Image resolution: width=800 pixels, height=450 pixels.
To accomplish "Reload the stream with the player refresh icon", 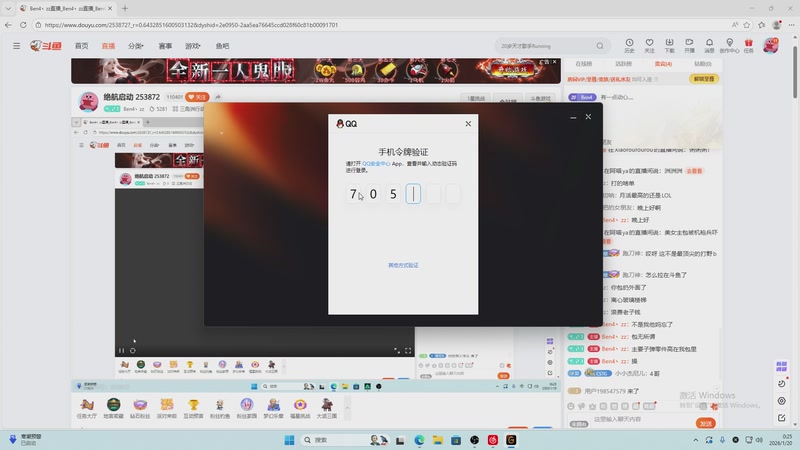I will pyautogui.click(x=133, y=351).
